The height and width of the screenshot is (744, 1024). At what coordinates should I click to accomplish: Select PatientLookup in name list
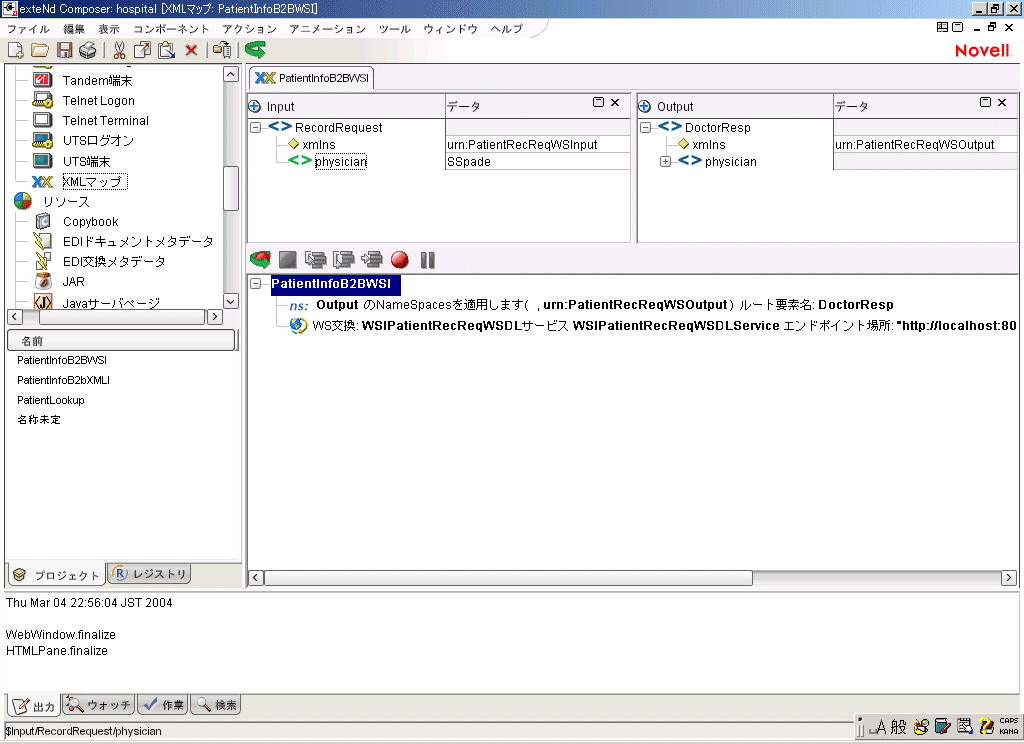click(x=51, y=400)
